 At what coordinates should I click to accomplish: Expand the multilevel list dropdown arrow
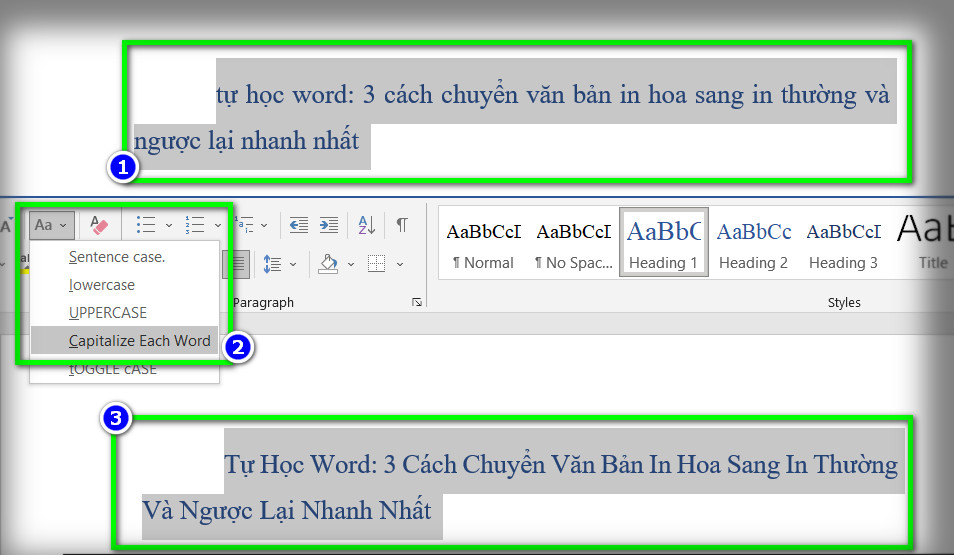tap(264, 225)
